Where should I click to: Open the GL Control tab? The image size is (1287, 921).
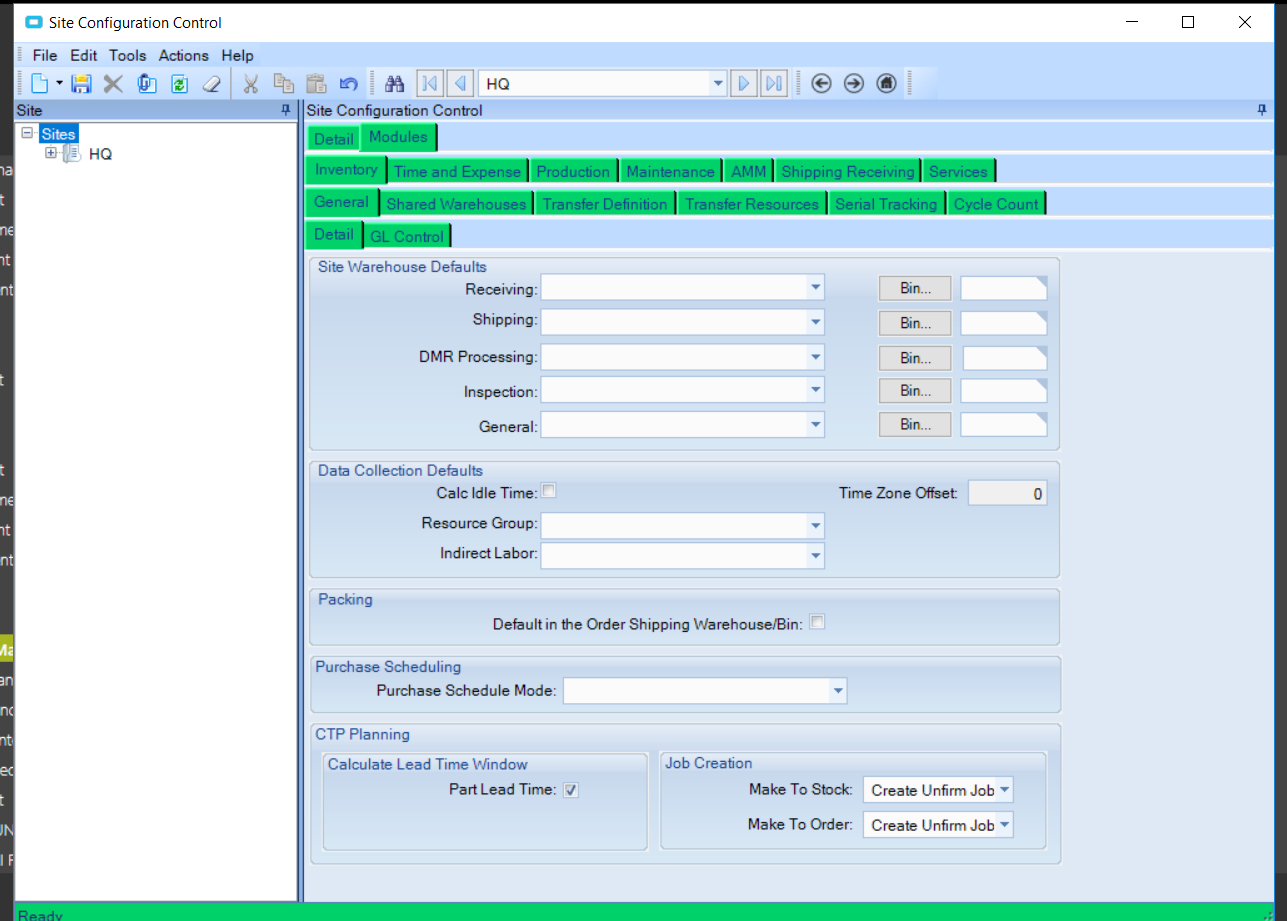tap(407, 236)
